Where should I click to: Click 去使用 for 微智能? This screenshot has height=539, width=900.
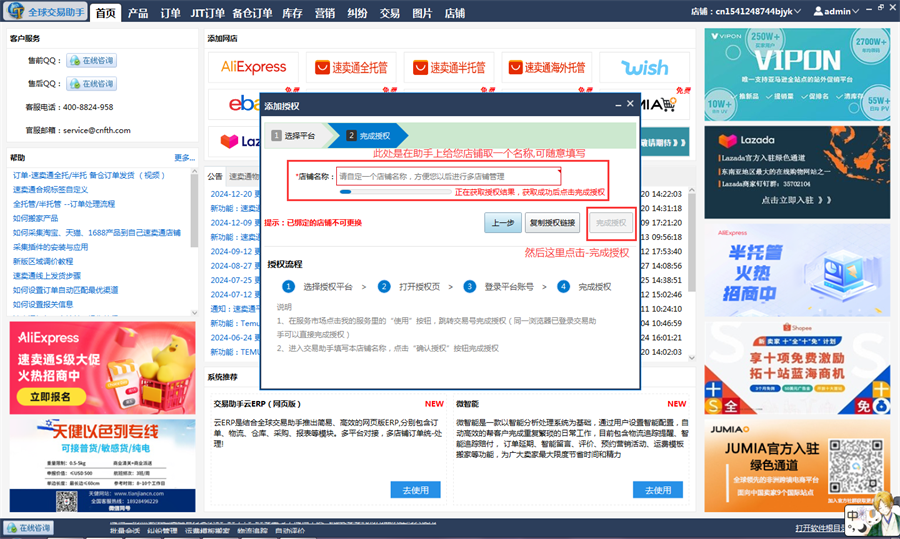tap(658, 490)
